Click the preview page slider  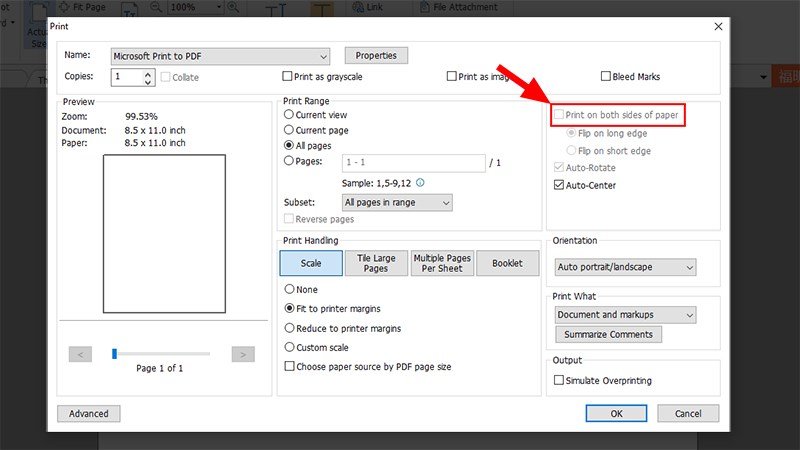(161, 354)
